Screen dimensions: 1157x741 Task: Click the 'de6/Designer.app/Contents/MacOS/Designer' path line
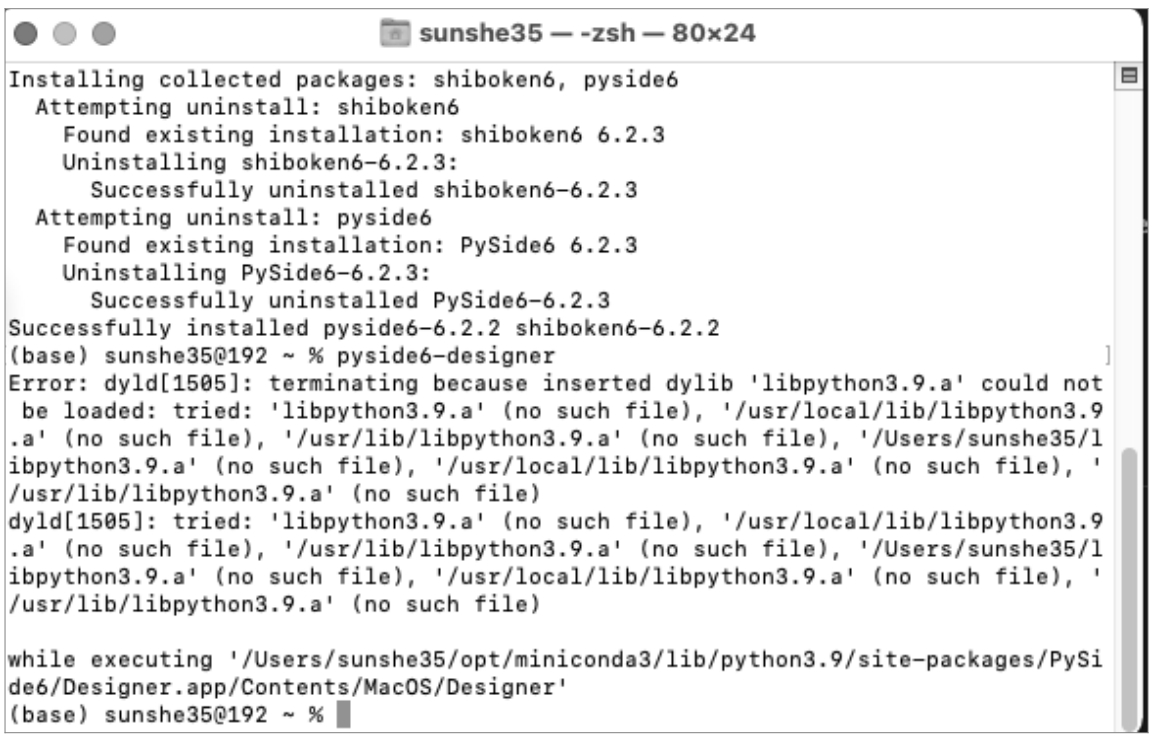pos(288,687)
